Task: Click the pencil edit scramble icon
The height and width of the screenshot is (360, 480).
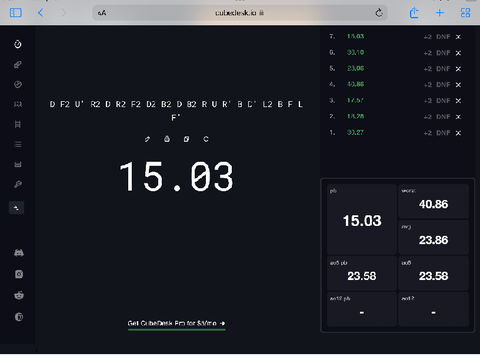Action: pos(147,139)
